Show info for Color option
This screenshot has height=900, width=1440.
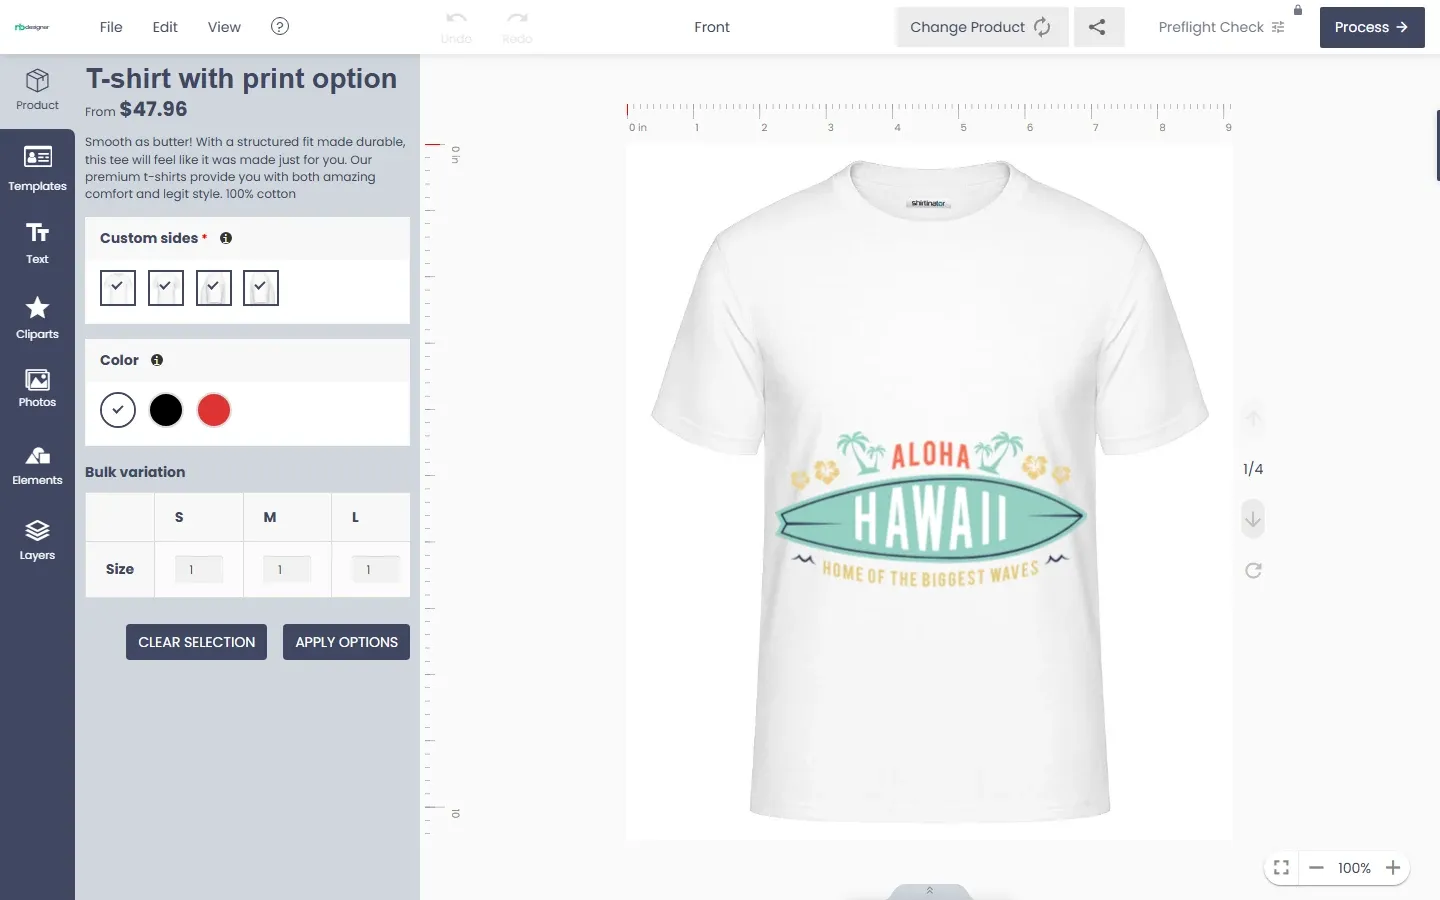[x=157, y=360]
